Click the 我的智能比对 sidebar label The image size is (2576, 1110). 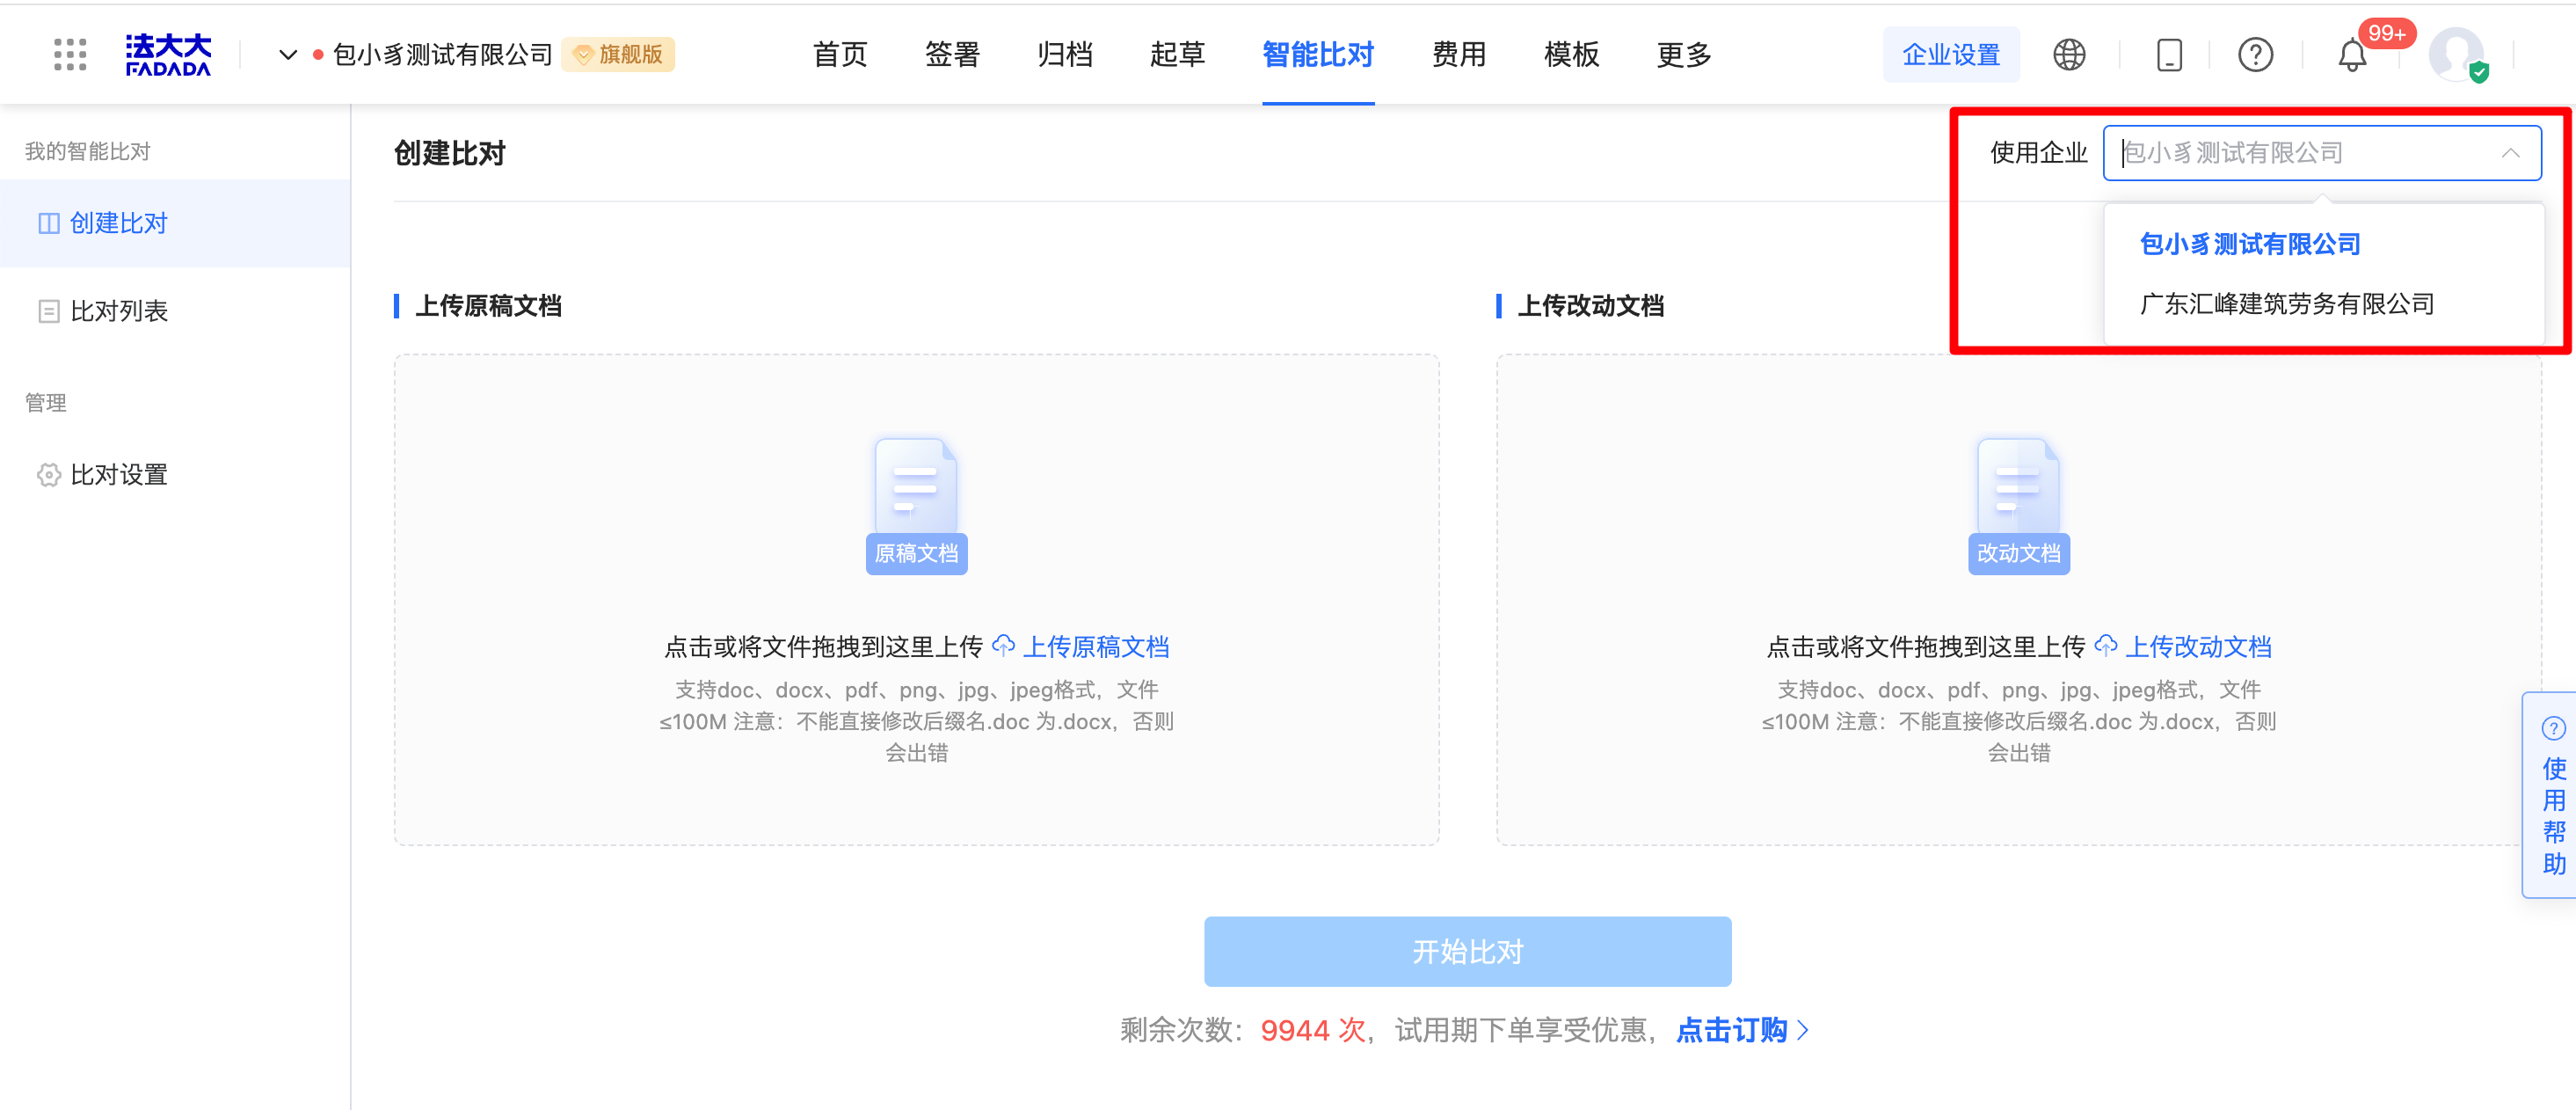tap(87, 151)
